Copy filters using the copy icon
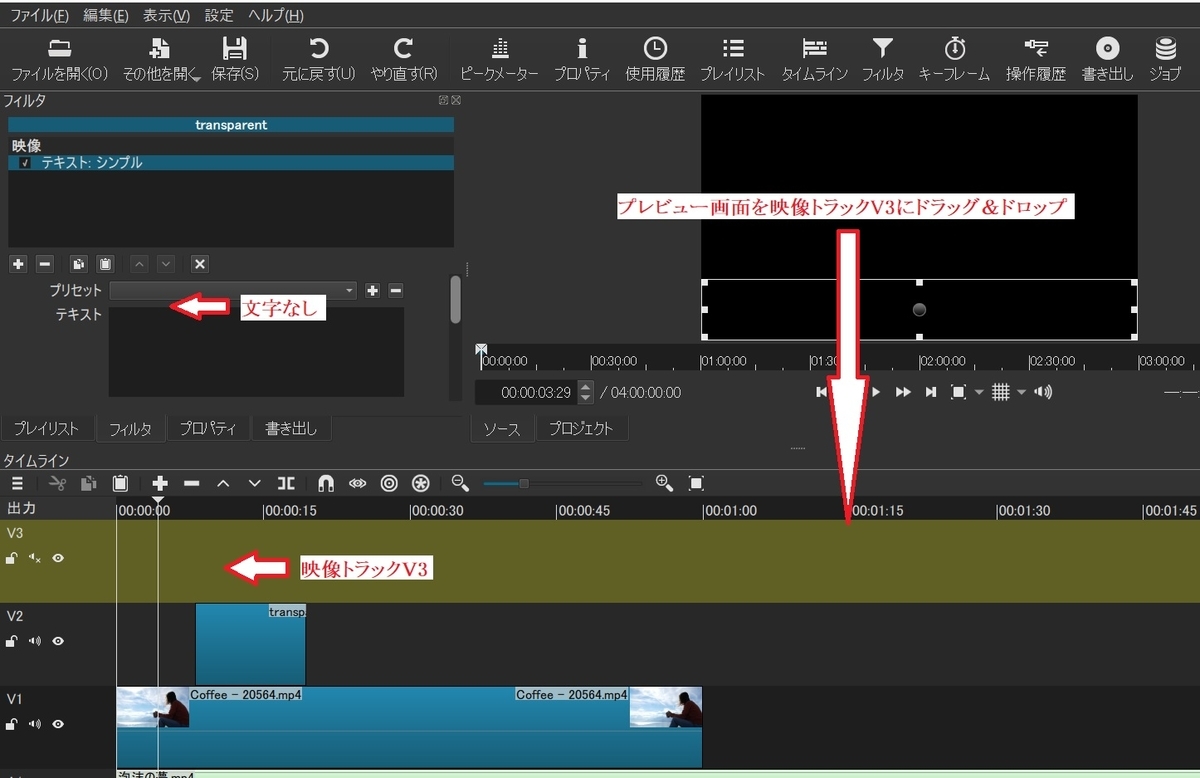 79,264
